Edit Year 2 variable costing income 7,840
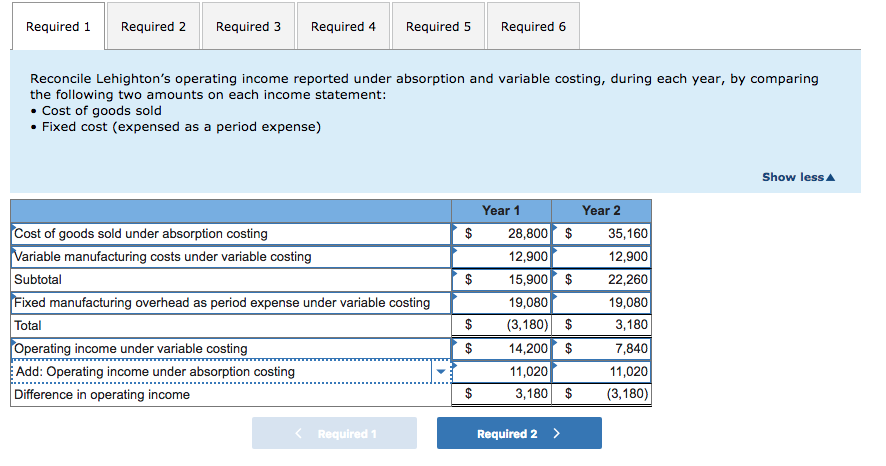The height and width of the screenshot is (466, 886). 601,349
